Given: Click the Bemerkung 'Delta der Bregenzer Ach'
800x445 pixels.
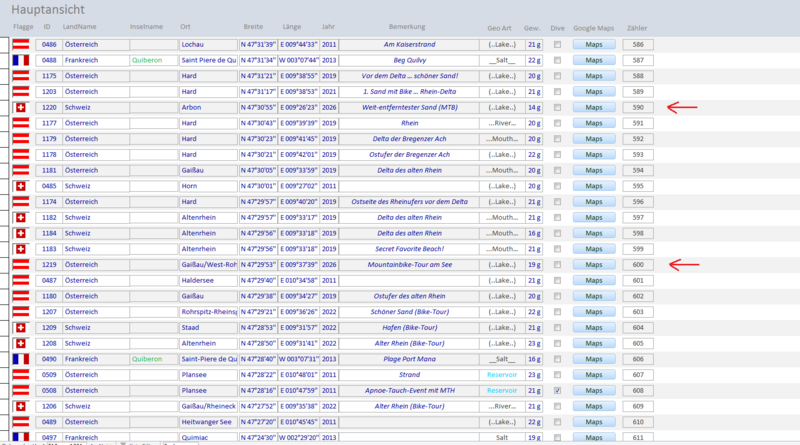Looking at the screenshot, I should tap(409, 139).
